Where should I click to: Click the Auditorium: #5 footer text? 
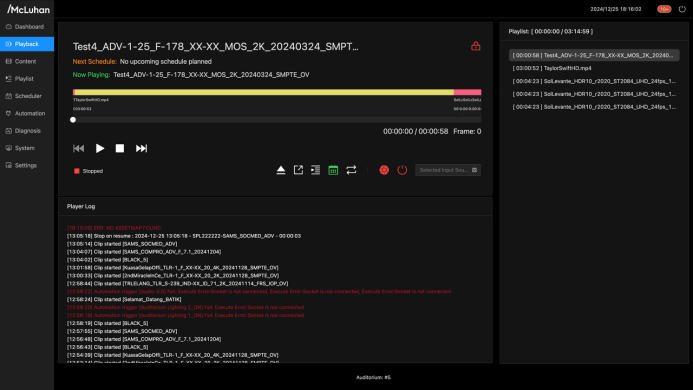point(373,377)
